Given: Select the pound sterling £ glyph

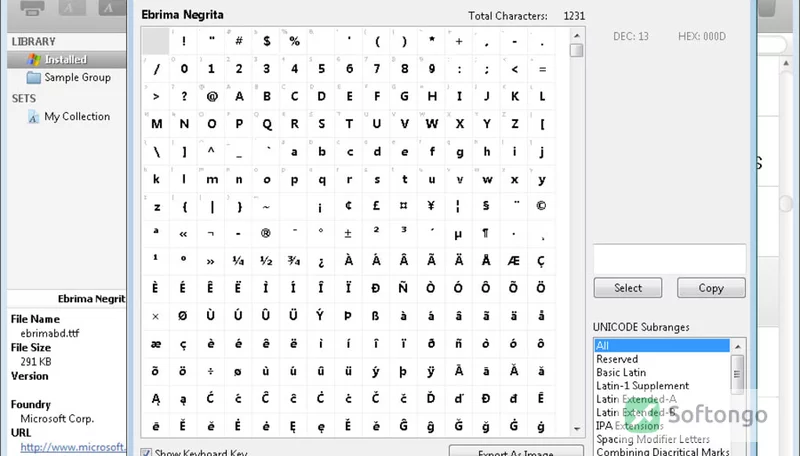Looking at the screenshot, I should (377, 206).
